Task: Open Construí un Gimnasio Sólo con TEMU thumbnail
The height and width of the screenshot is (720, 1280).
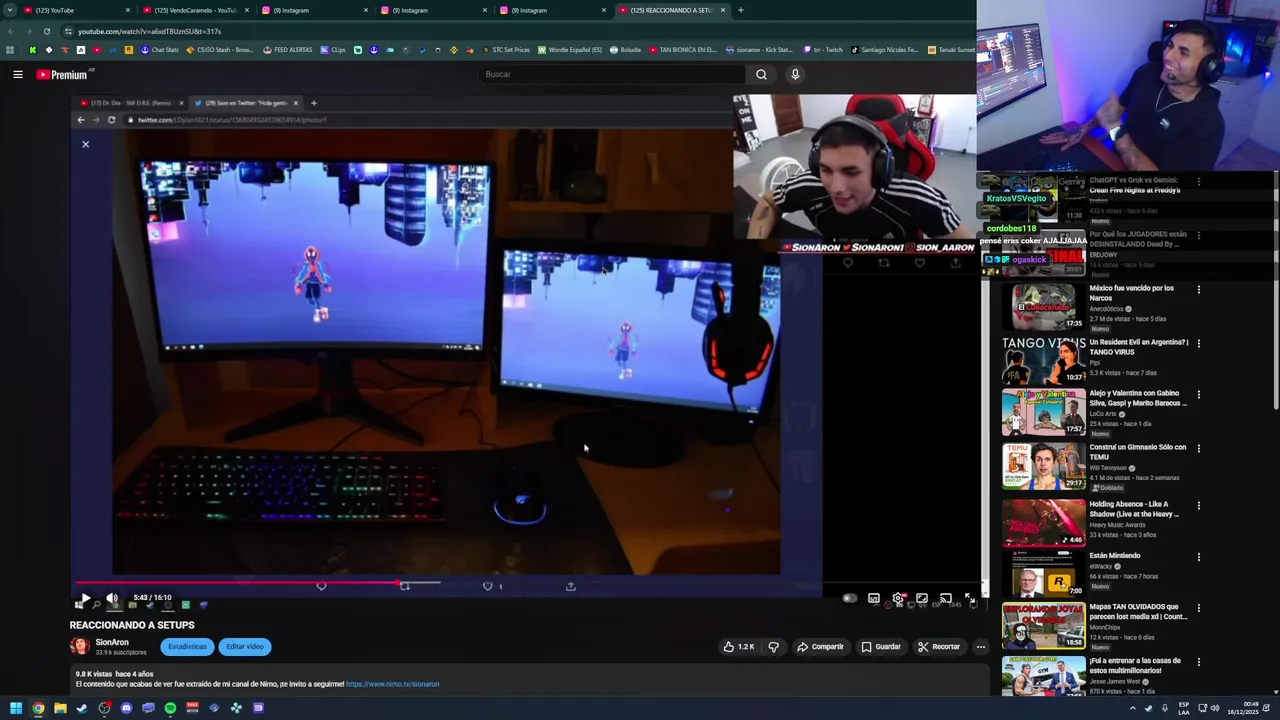Action: point(1043,467)
